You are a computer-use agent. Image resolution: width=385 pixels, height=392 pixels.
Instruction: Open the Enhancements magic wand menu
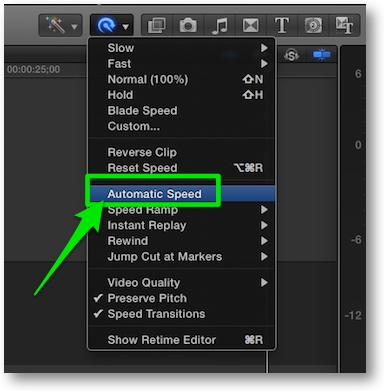(x=61, y=25)
